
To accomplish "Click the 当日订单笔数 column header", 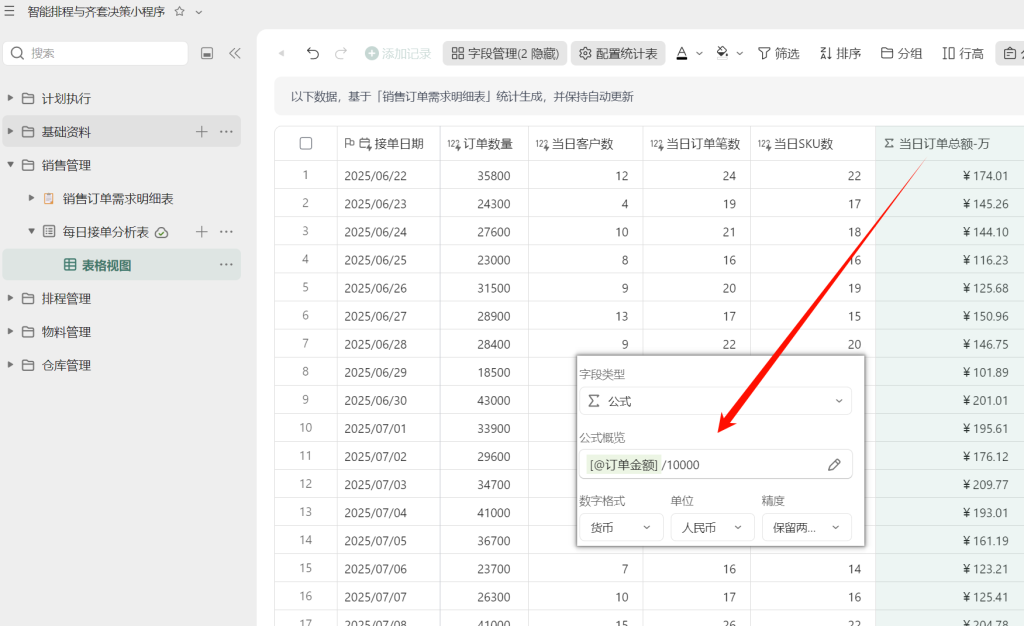I will click(697, 144).
